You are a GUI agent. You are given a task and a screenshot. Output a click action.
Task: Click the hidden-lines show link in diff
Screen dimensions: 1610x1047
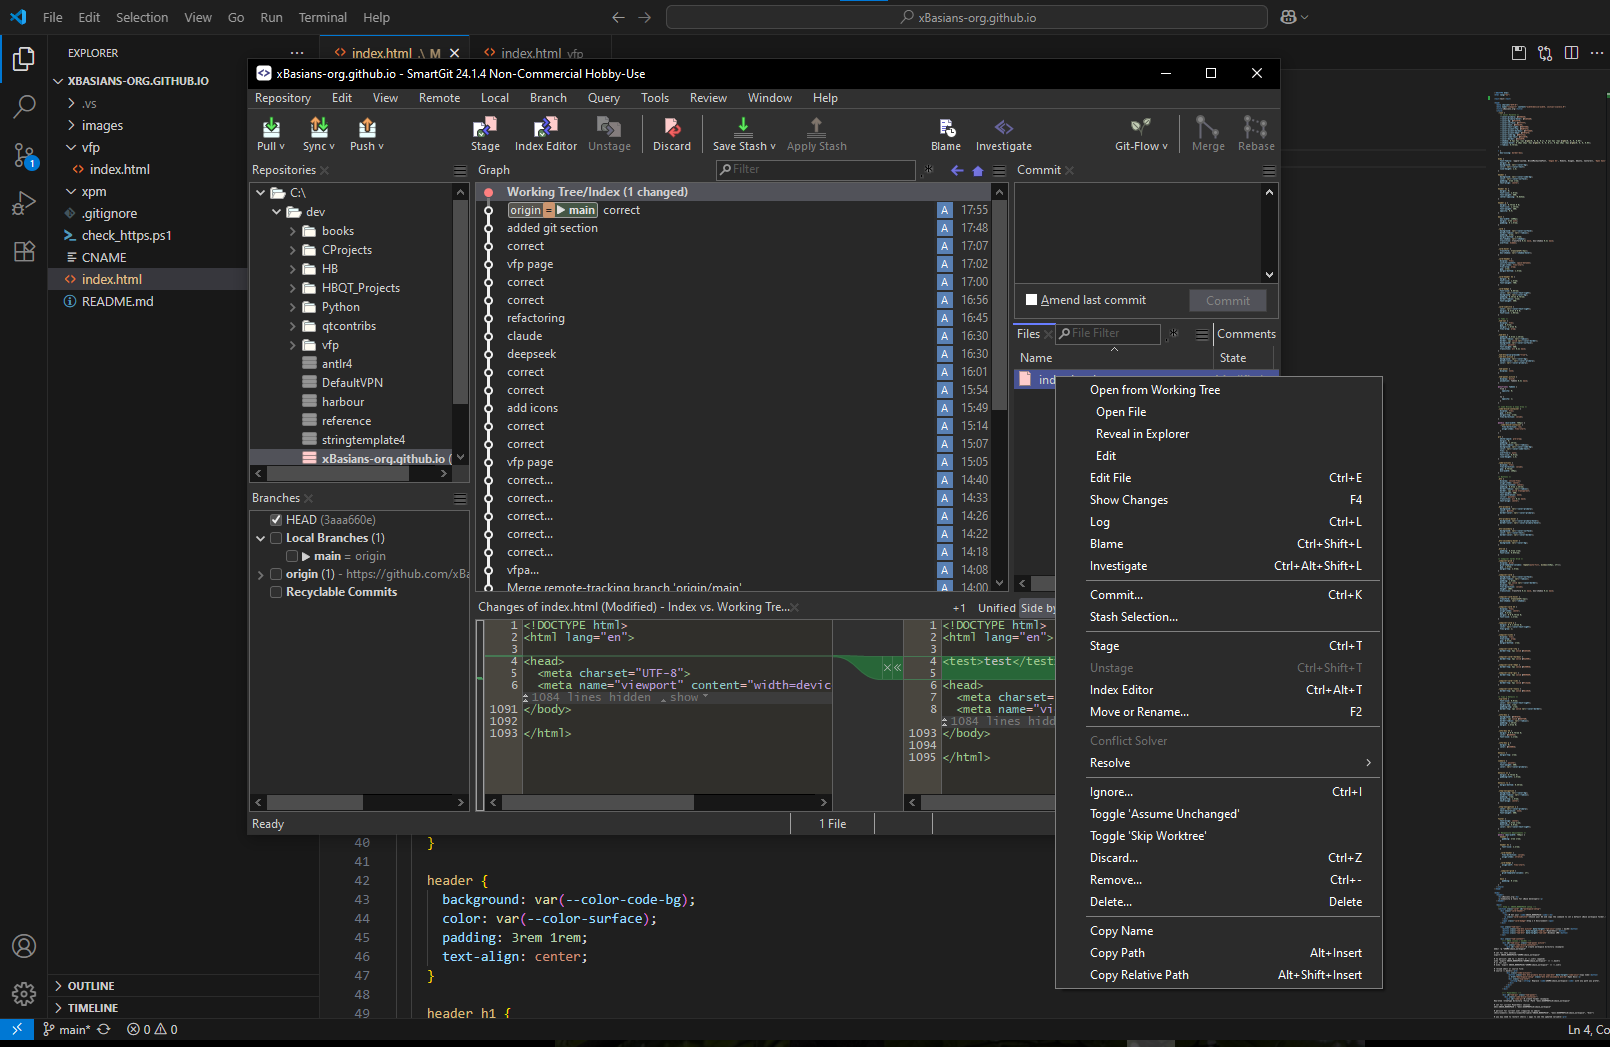pos(684,697)
